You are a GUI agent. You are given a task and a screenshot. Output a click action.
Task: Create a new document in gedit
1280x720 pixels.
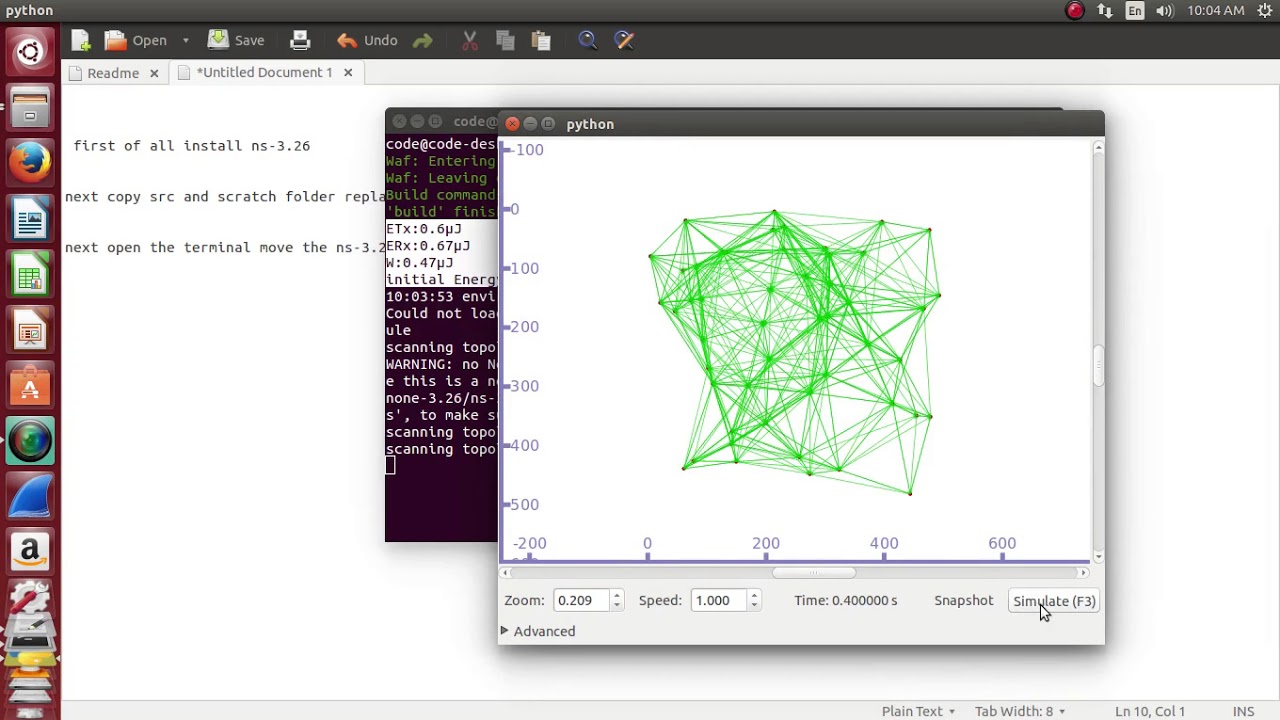click(x=81, y=40)
